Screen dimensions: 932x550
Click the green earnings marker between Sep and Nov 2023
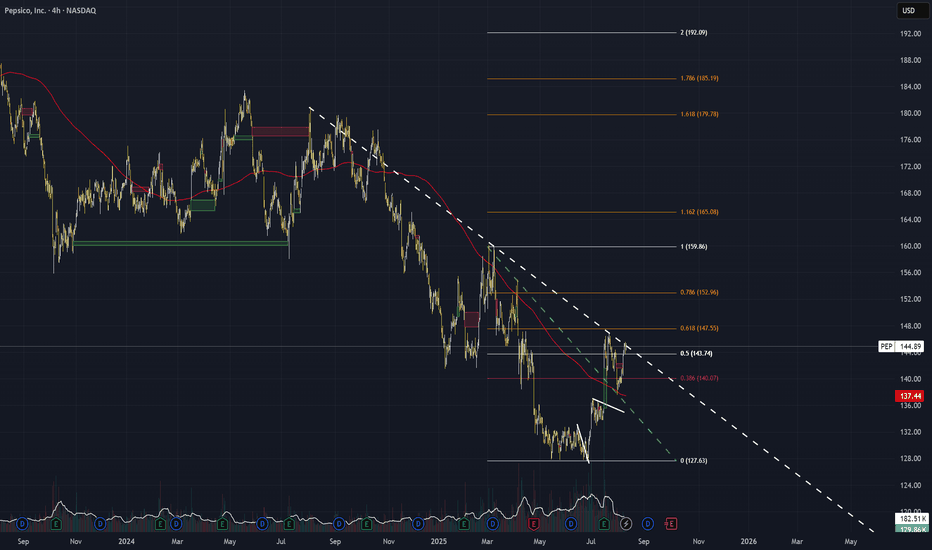point(56,524)
